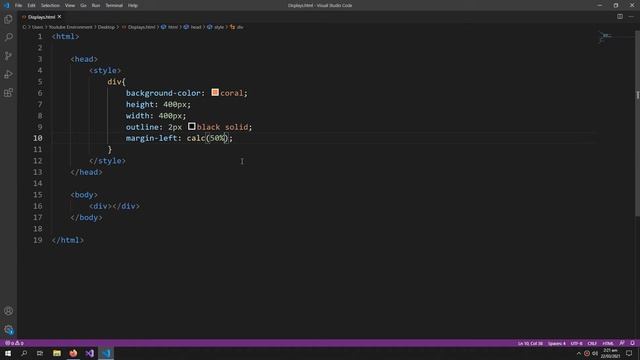Open the Extensions view

(x=8, y=93)
